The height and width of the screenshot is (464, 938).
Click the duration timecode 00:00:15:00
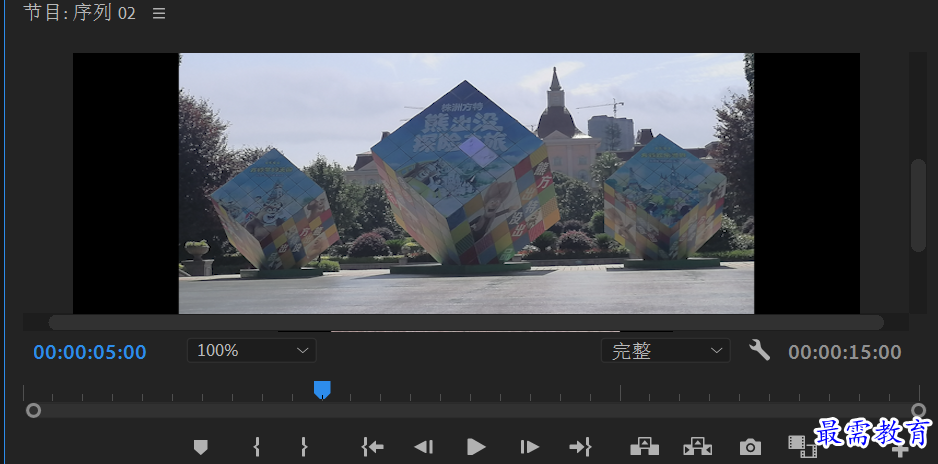845,352
